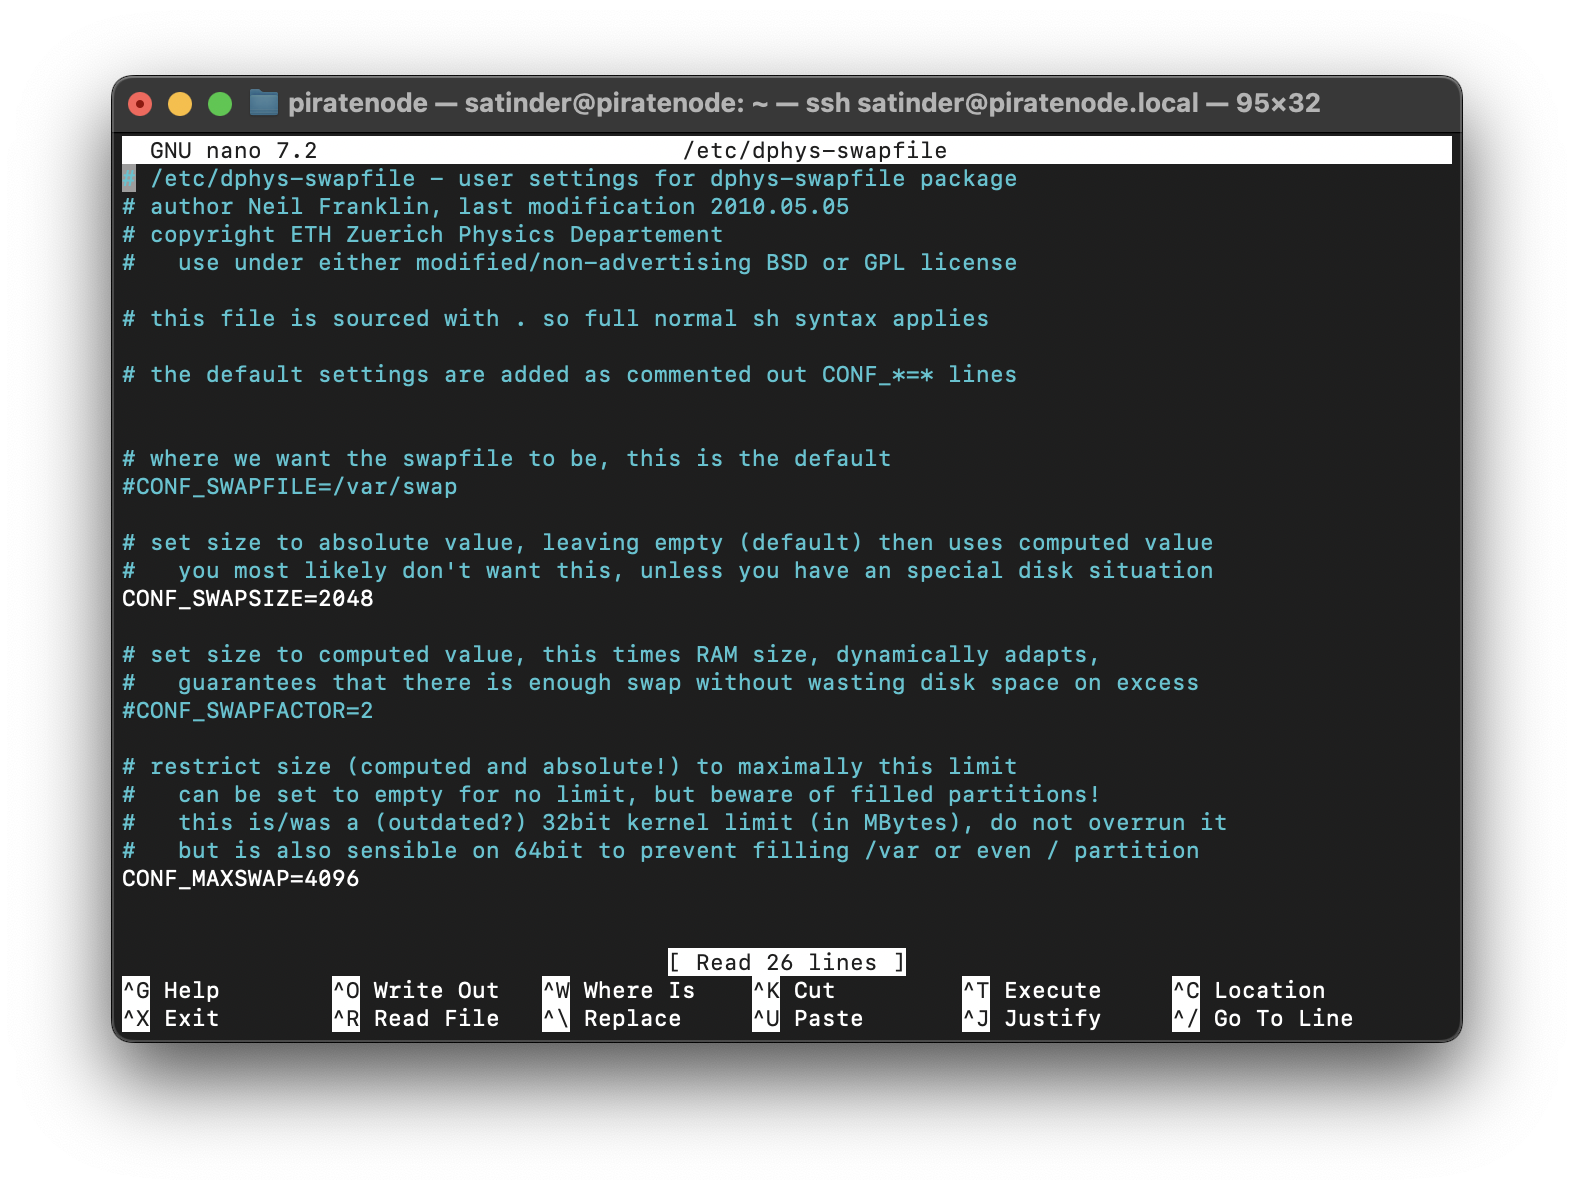Click the red close window button
The height and width of the screenshot is (1190, 1574).
140,104
